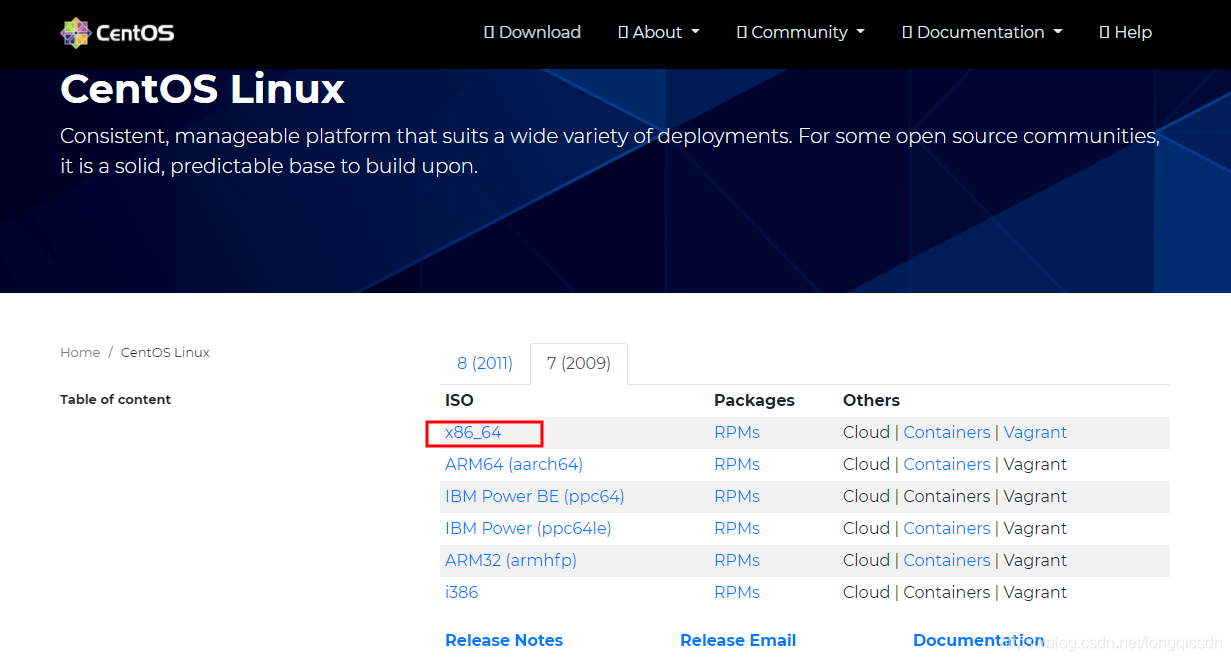
Task: Click Cloud in the i386 row
Action: tap(866, 592)
